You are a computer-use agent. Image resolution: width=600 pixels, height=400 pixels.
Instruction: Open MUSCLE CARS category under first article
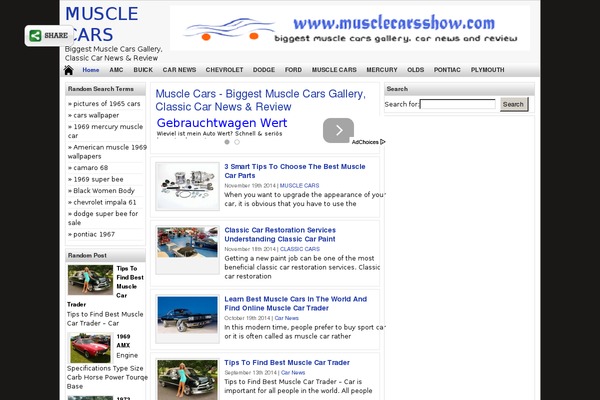point(299,186)
